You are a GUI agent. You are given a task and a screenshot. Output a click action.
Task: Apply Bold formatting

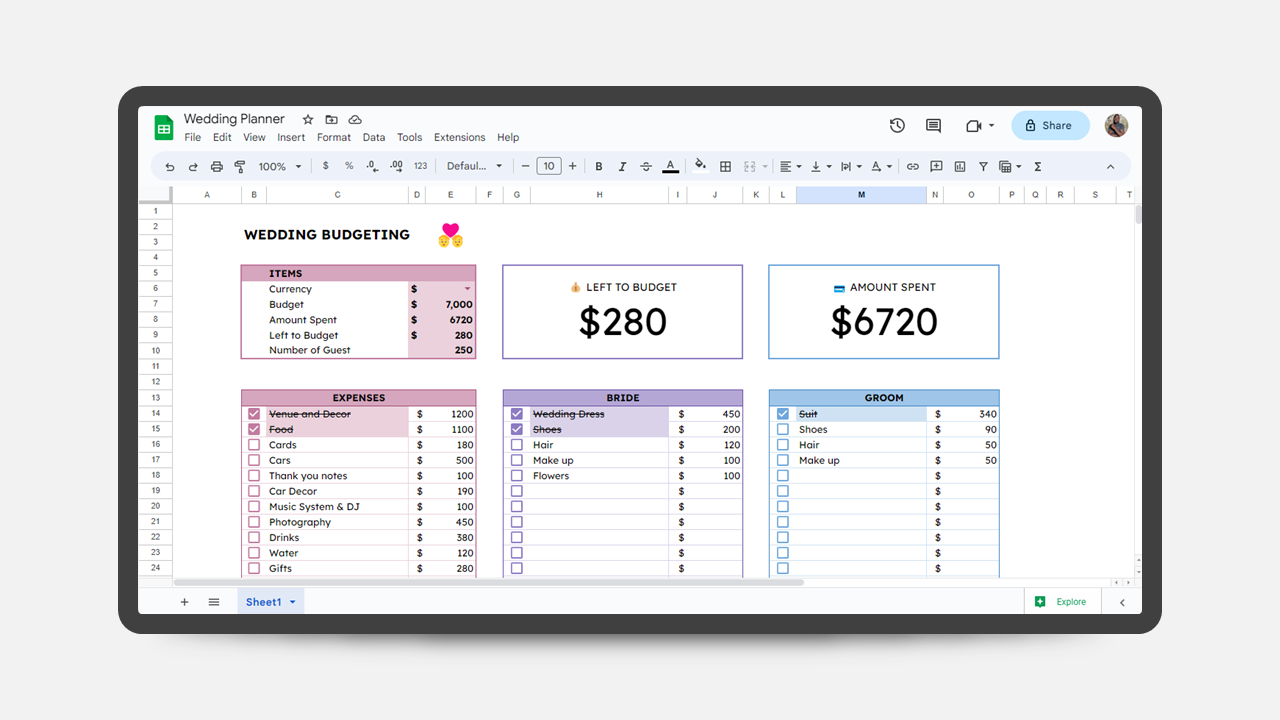[599, 167]
